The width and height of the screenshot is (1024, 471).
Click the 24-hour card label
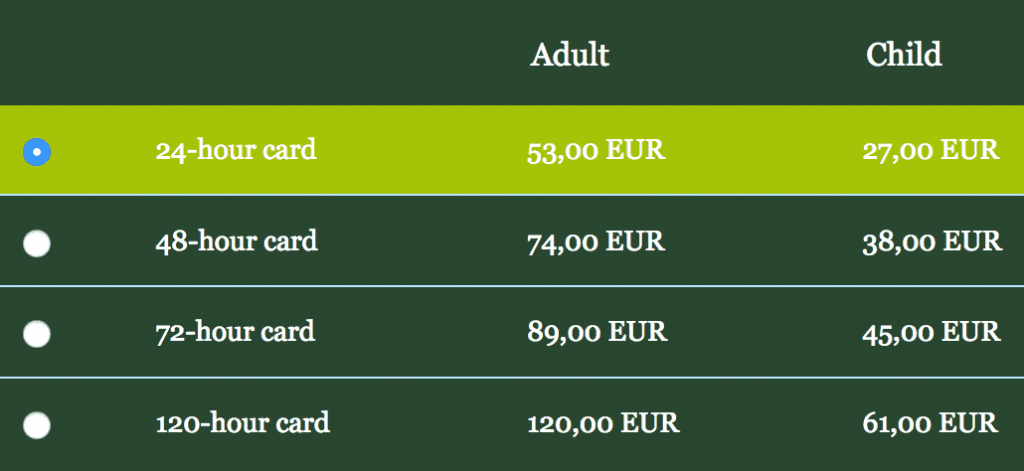point(236,150)
